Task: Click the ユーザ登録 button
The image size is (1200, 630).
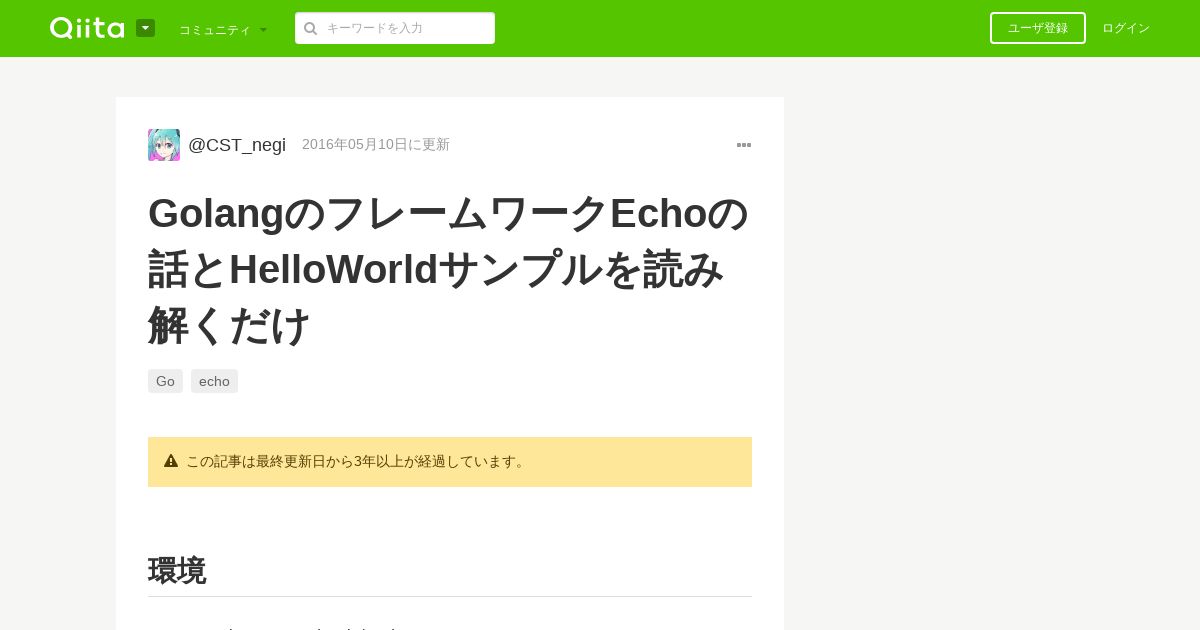Action: (x=1038, y=28)
